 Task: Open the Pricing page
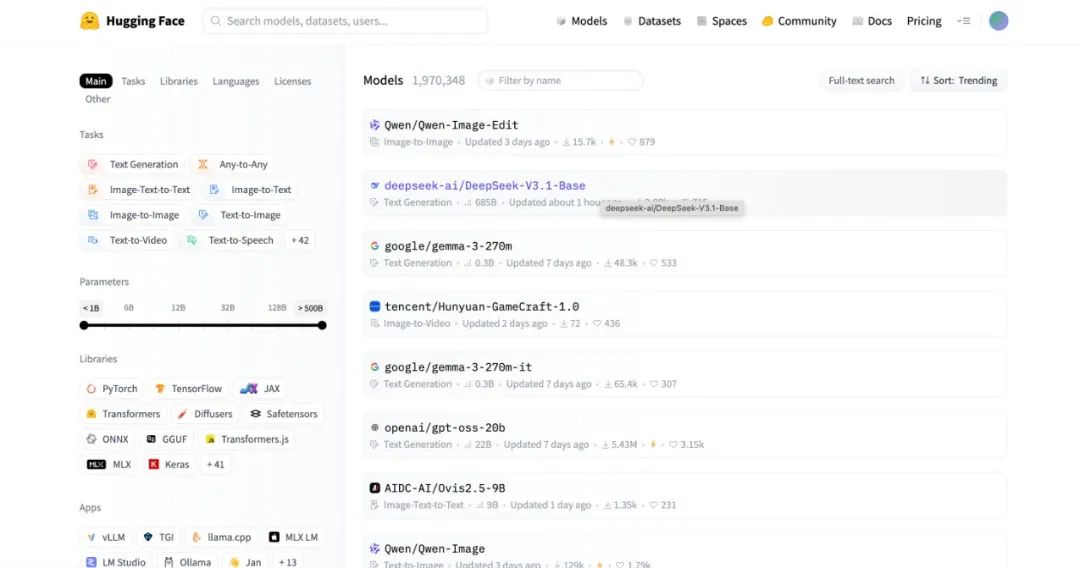[924, 21]
